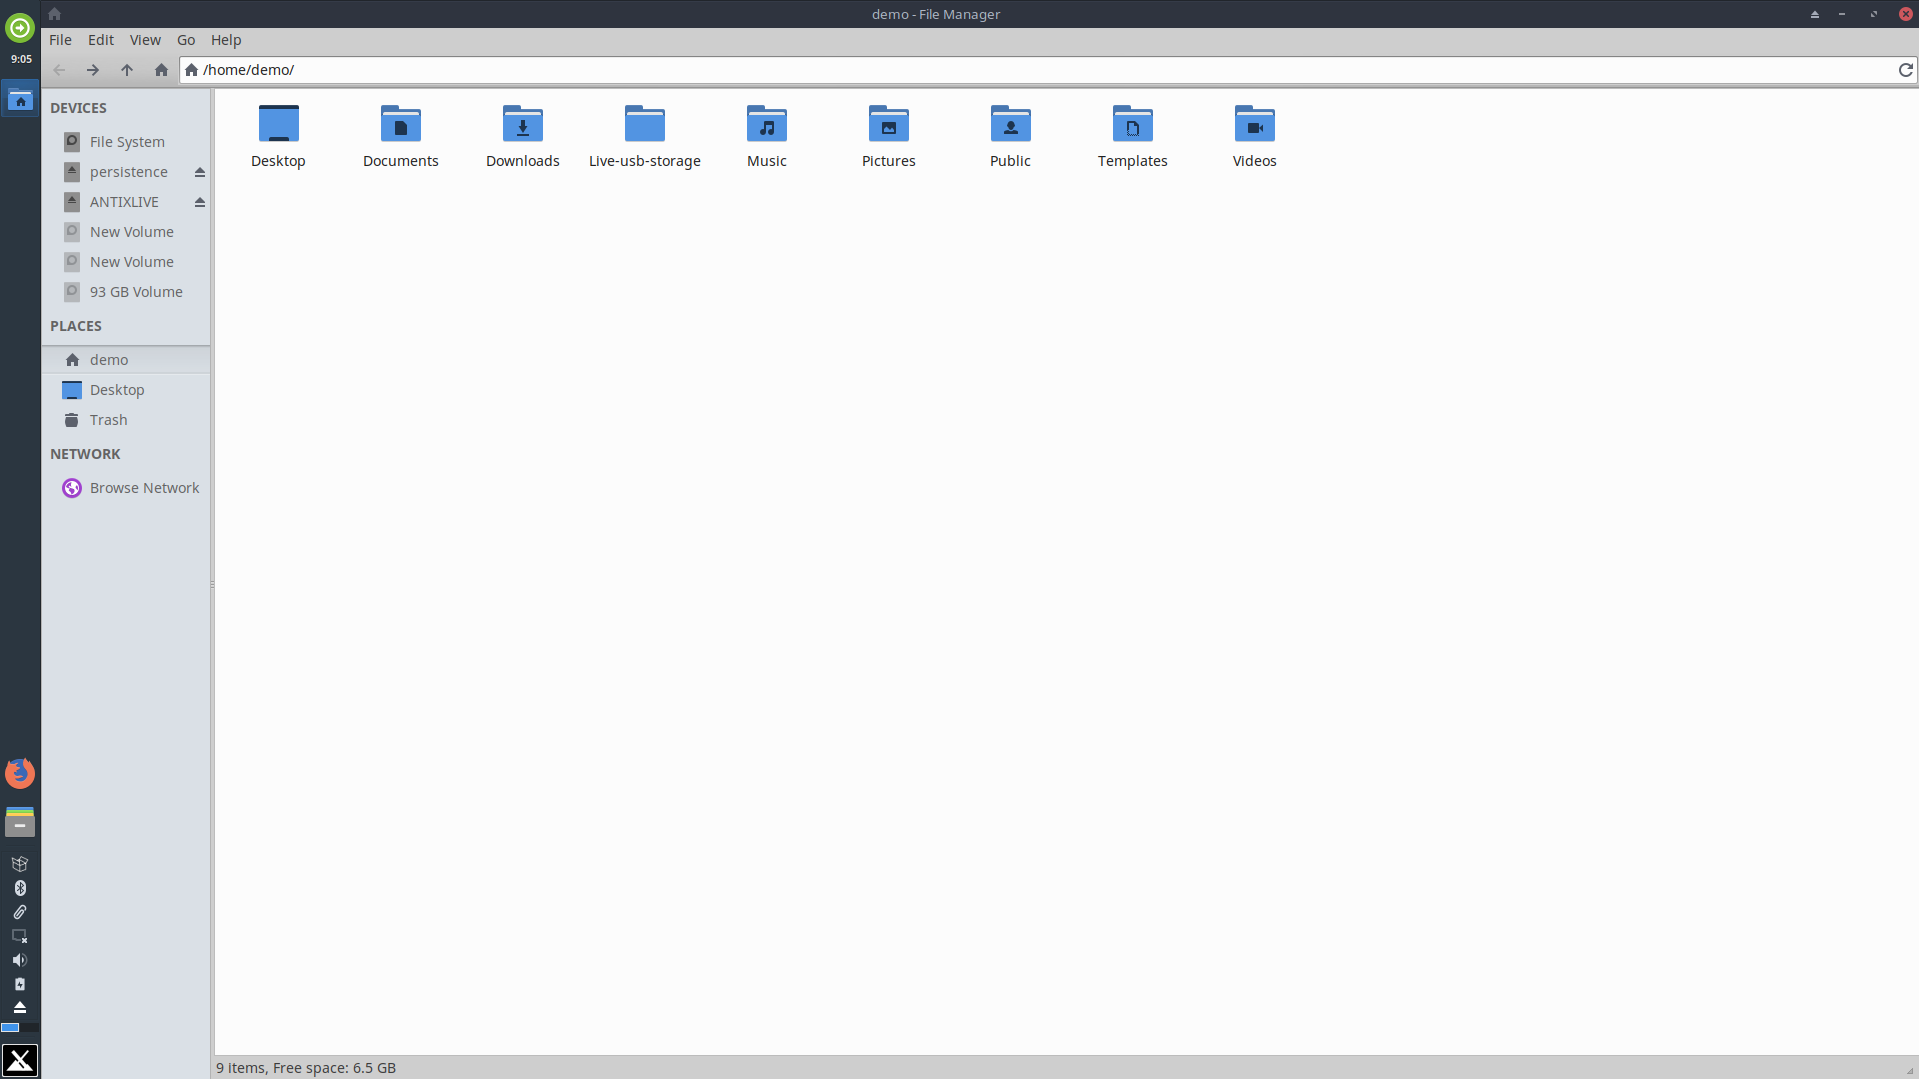Click the home folder toolbar icon
The width and height of the screenshot is (1919, 1079).
[x=161, y=70]
